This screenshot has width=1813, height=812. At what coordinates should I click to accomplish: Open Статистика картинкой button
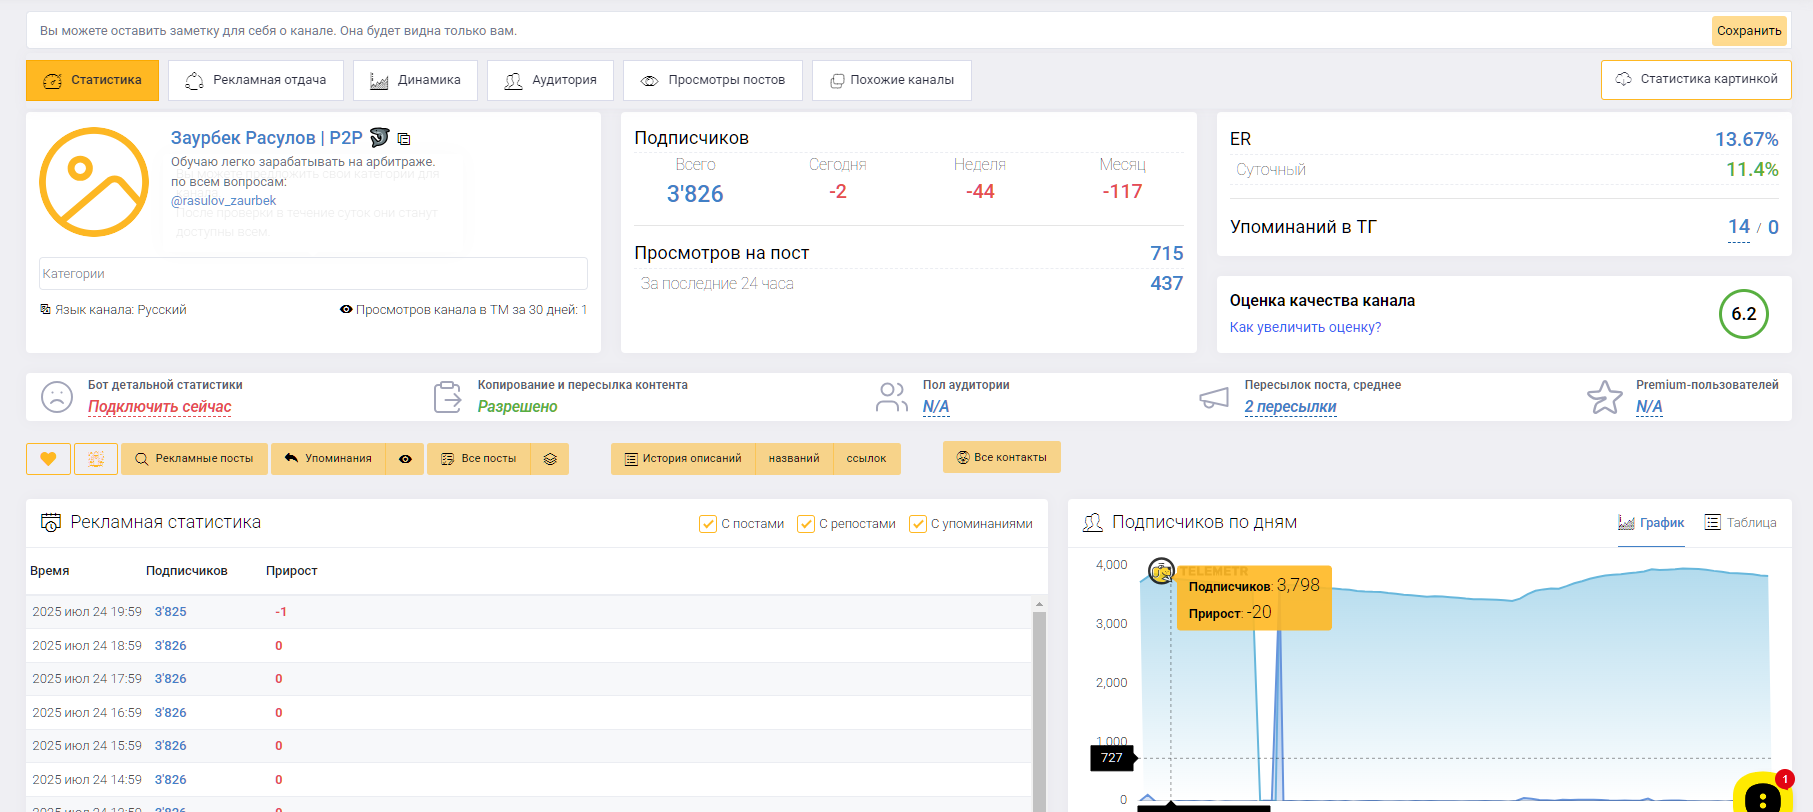coord(1696,79)
